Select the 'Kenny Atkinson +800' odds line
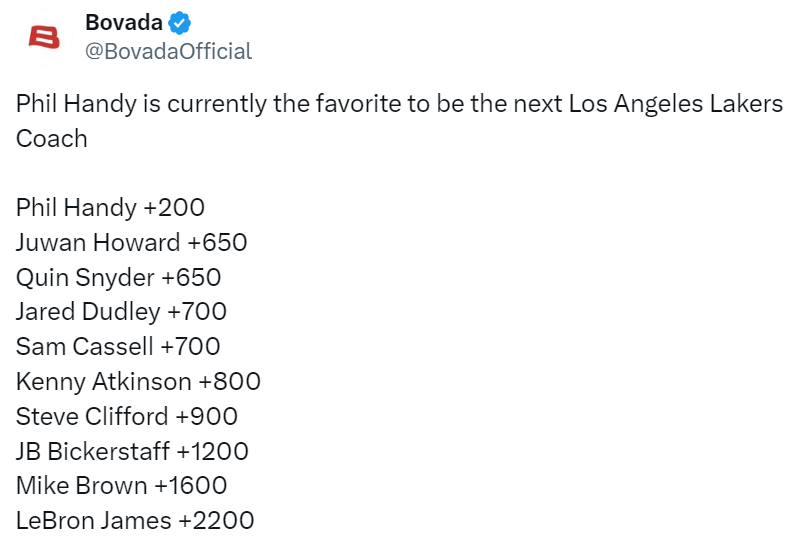Image resolution: width=798 pixels, height=542 pixels. coord(138,381)
